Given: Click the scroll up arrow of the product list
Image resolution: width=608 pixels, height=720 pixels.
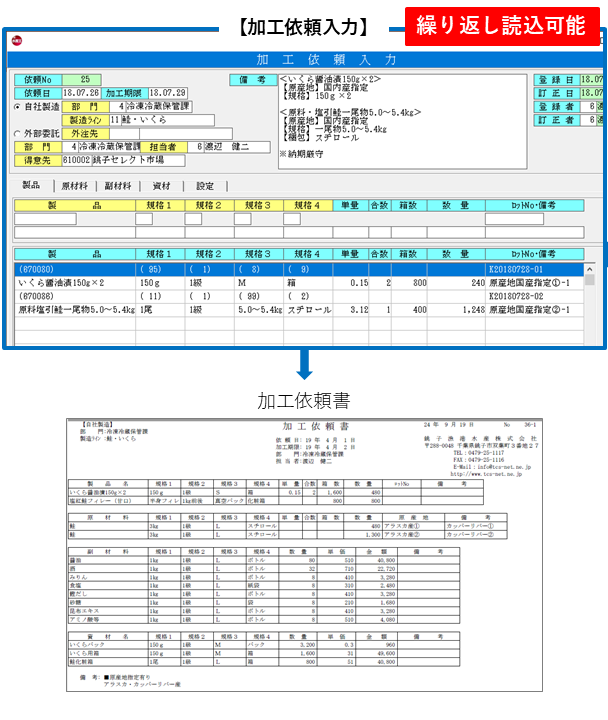Looking at the screenshot, I should point(590,270).
